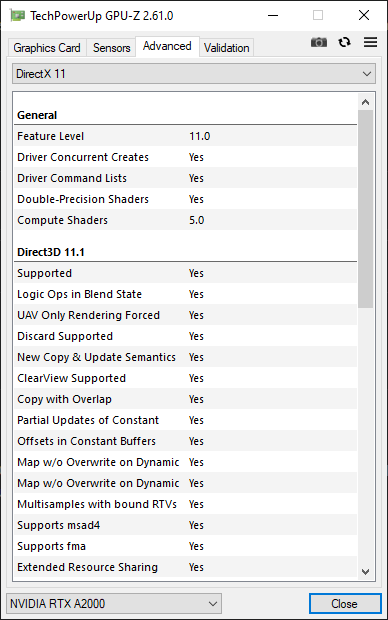Click the 5.0 Compute Shaders value

197,220
